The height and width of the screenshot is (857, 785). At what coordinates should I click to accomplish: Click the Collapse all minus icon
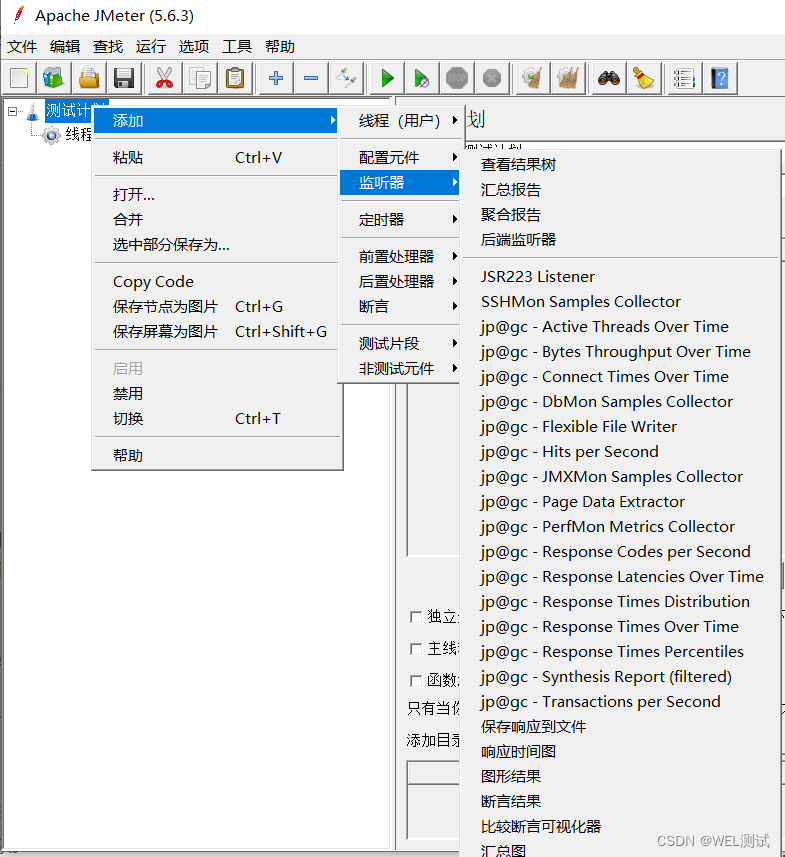[x=311, y=78]
